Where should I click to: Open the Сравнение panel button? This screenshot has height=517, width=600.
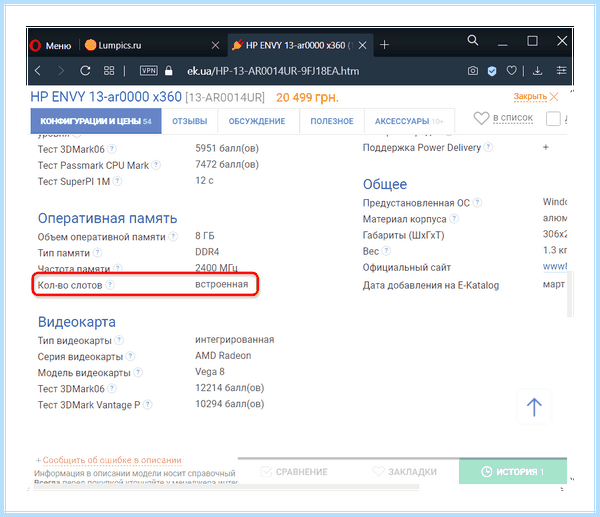(294, 472)
